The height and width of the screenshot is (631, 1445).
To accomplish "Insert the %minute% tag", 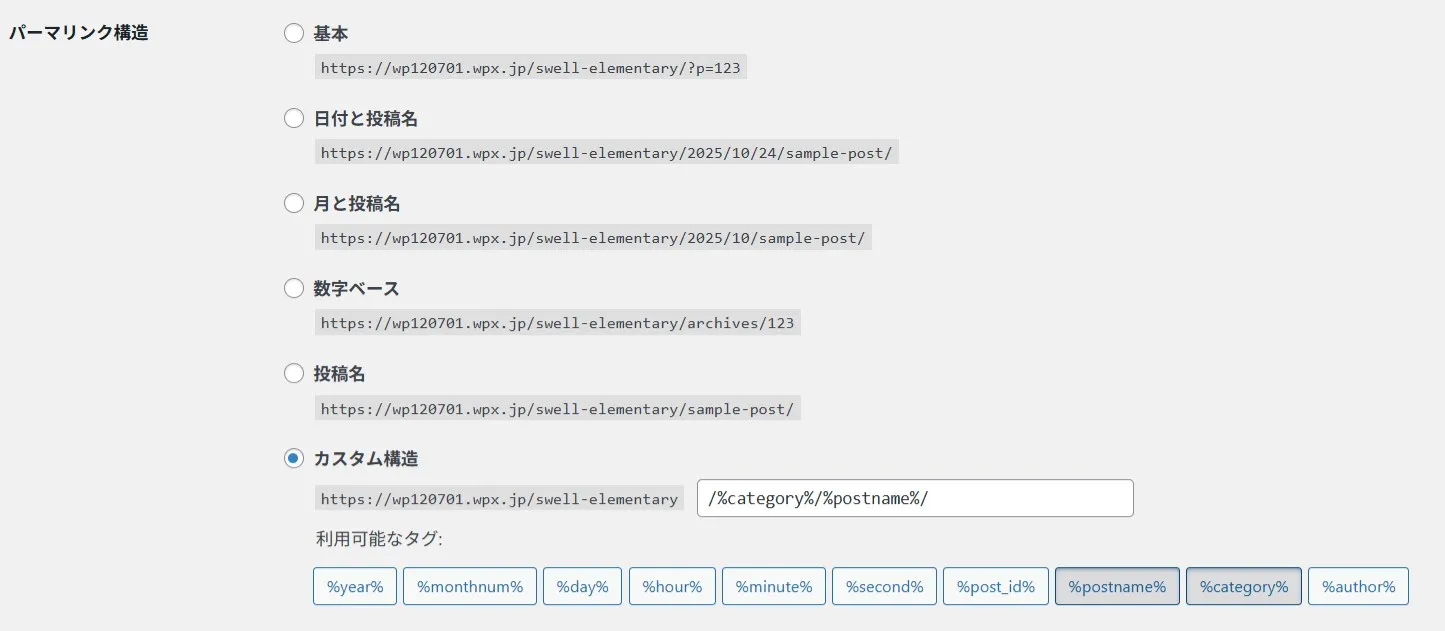I will pos(773,586).
